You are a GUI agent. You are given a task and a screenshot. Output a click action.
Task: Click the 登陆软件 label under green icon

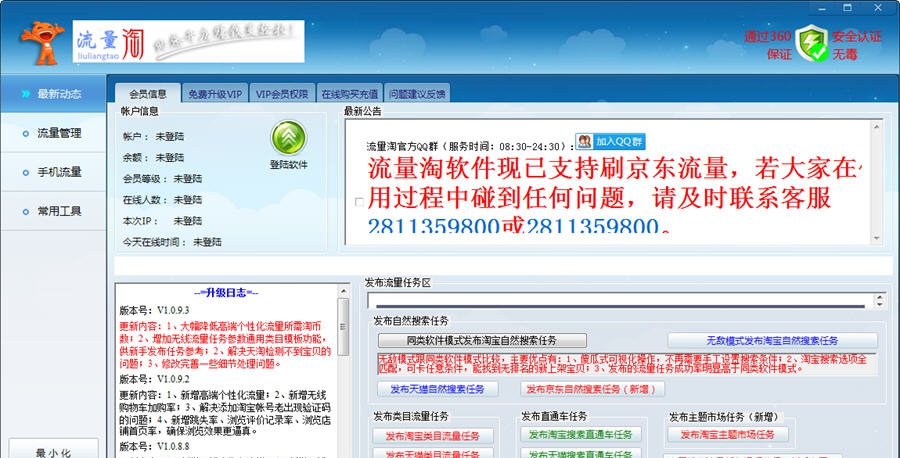coord(289,165)
